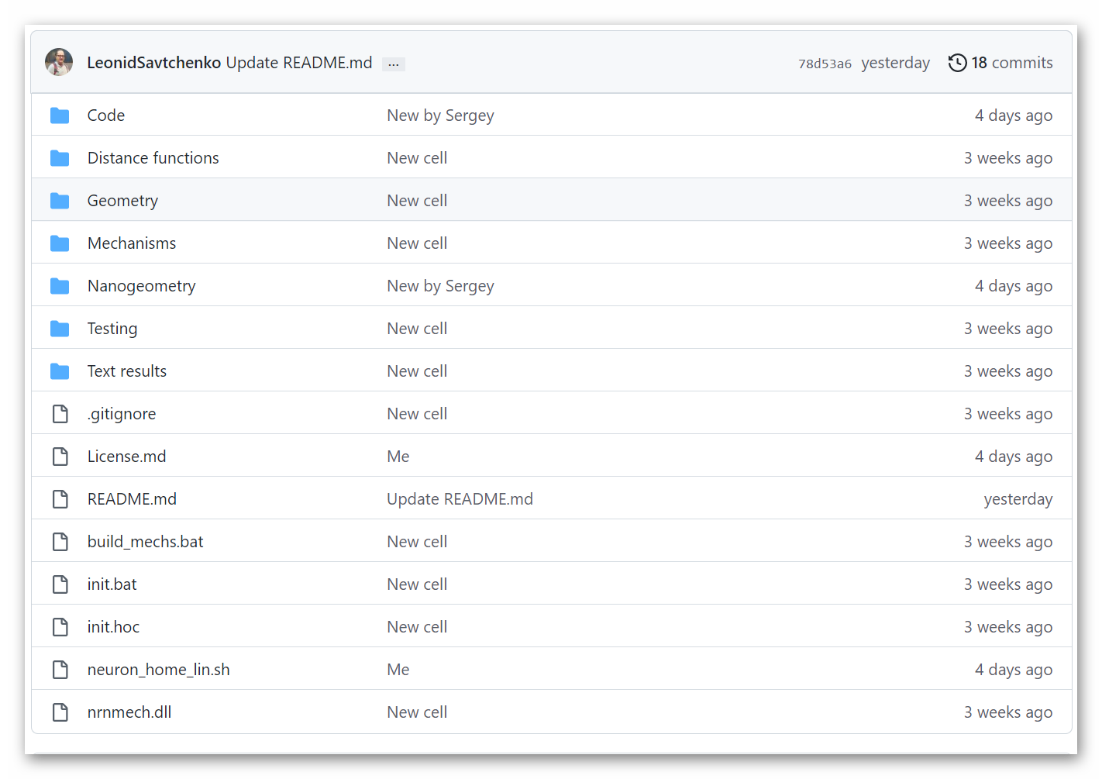Click the README.md file icon
The image size is (1102, 779).
click(x=60, y=499)
